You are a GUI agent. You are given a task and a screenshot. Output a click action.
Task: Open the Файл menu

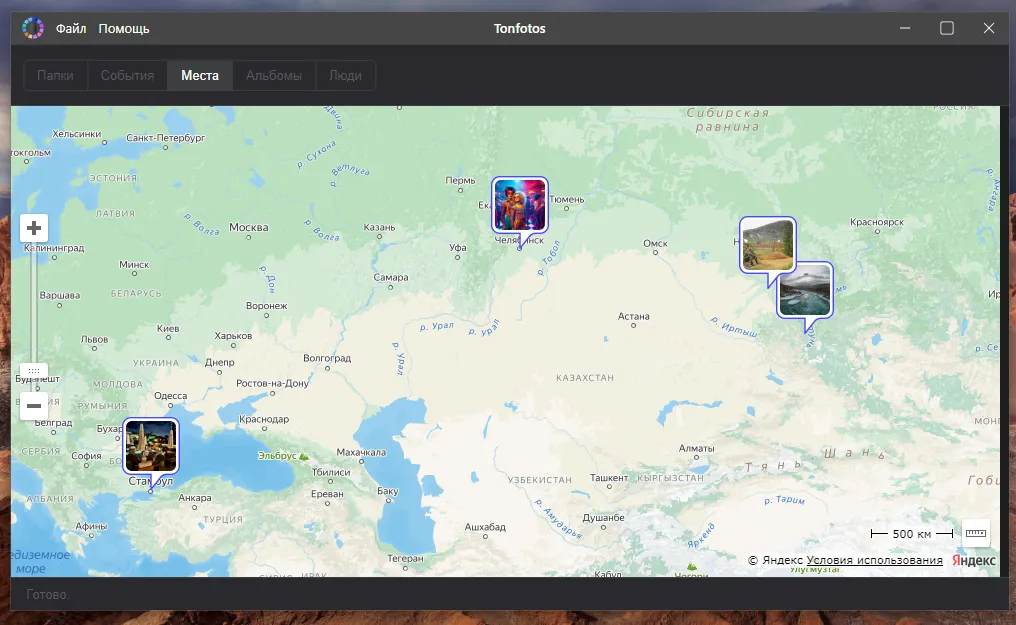tap(71, 28)
